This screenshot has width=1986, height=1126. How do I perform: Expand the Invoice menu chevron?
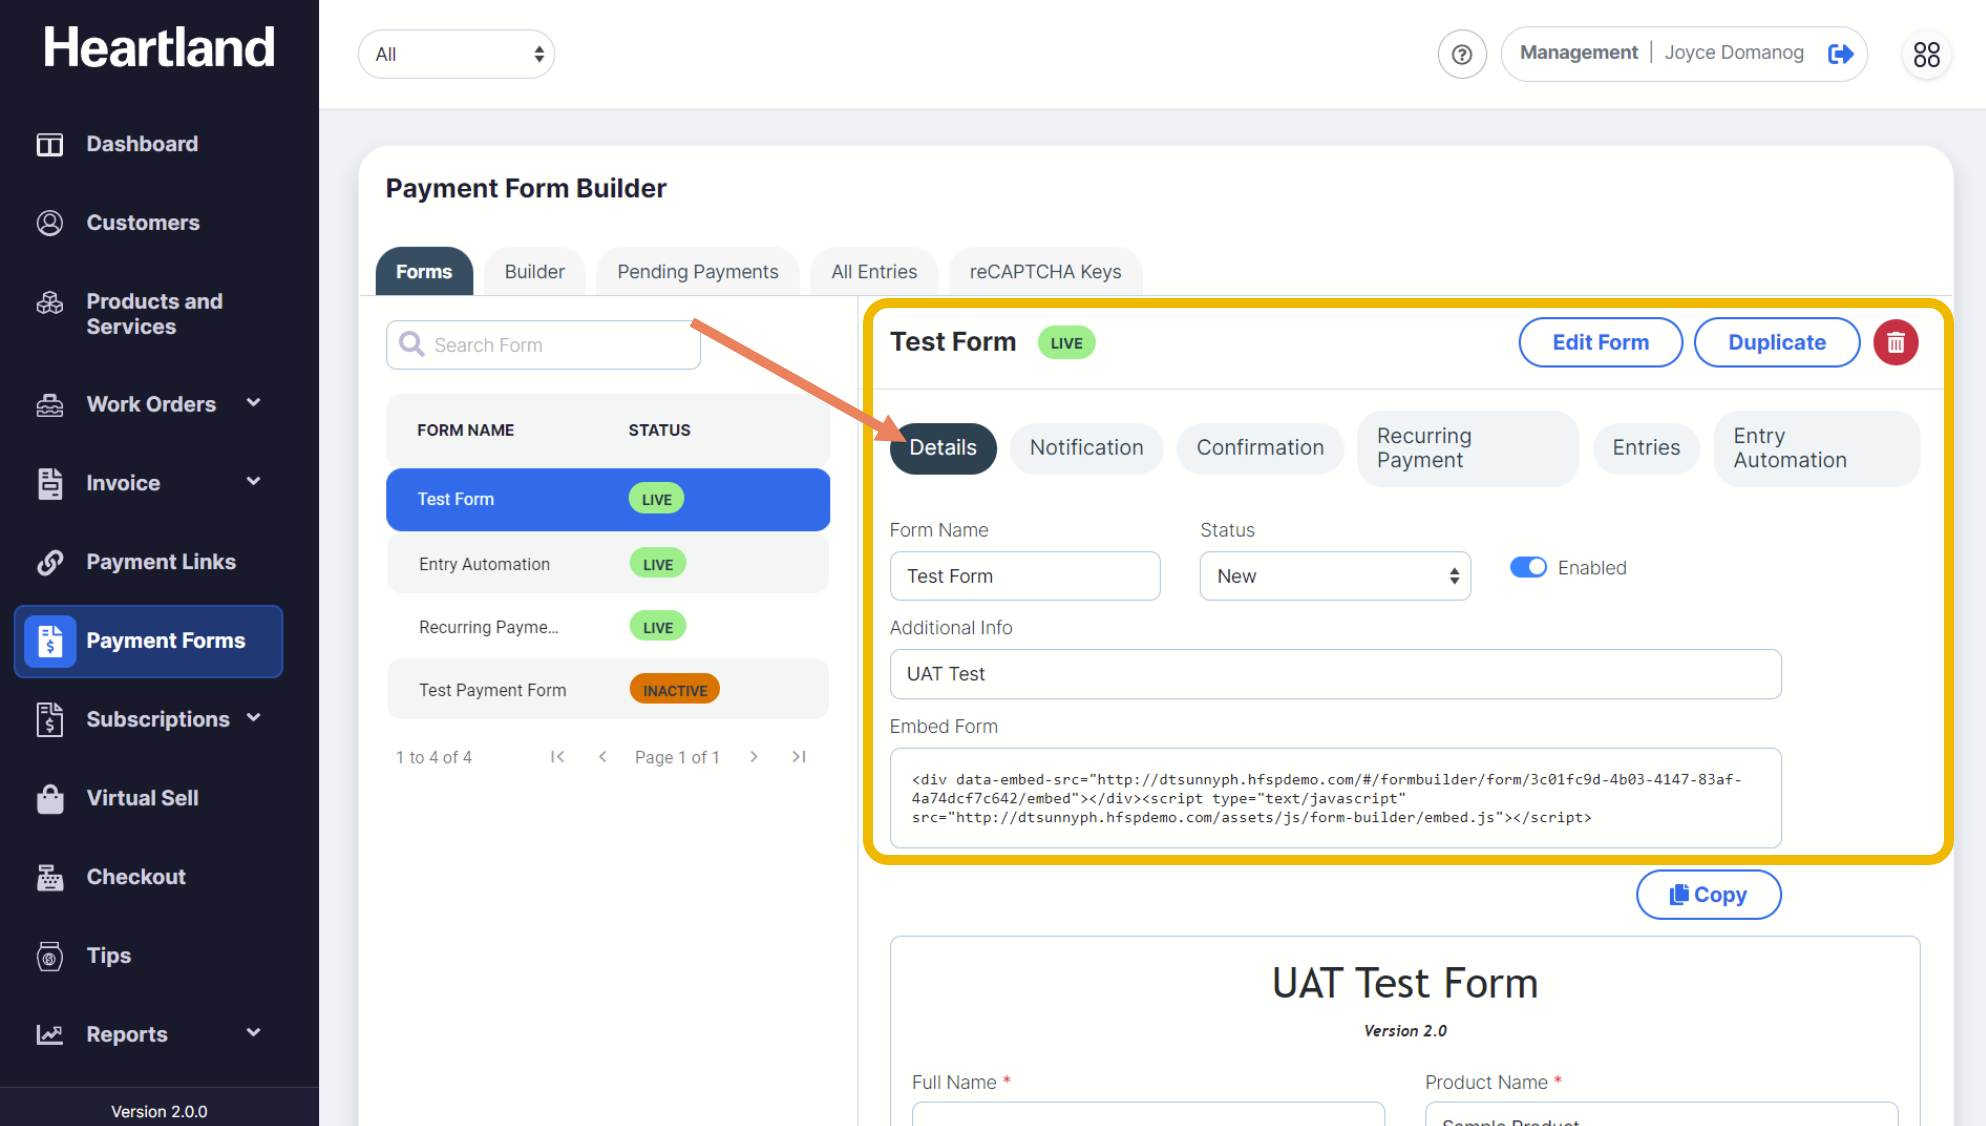(x=254, y=481)
